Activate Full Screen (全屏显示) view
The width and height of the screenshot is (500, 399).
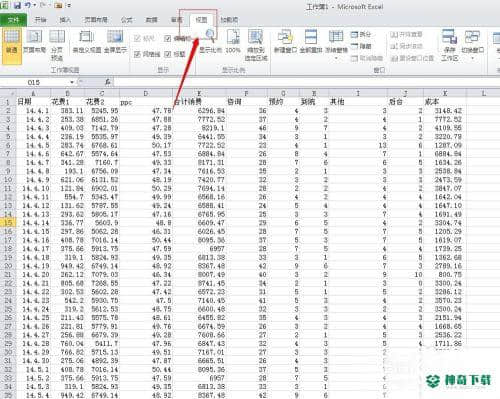point(115,42)
